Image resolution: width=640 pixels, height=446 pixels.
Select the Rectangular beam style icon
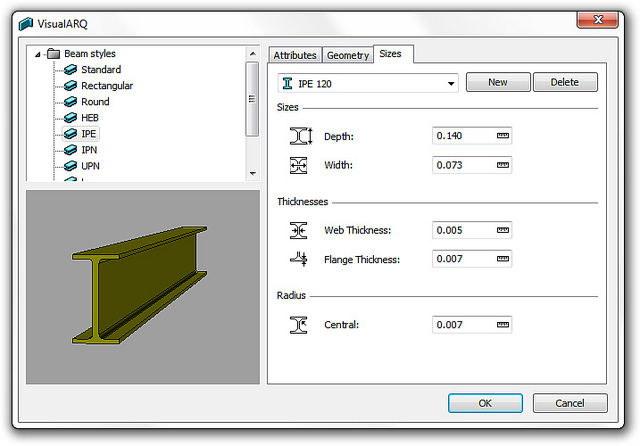[x=70, y=86]
